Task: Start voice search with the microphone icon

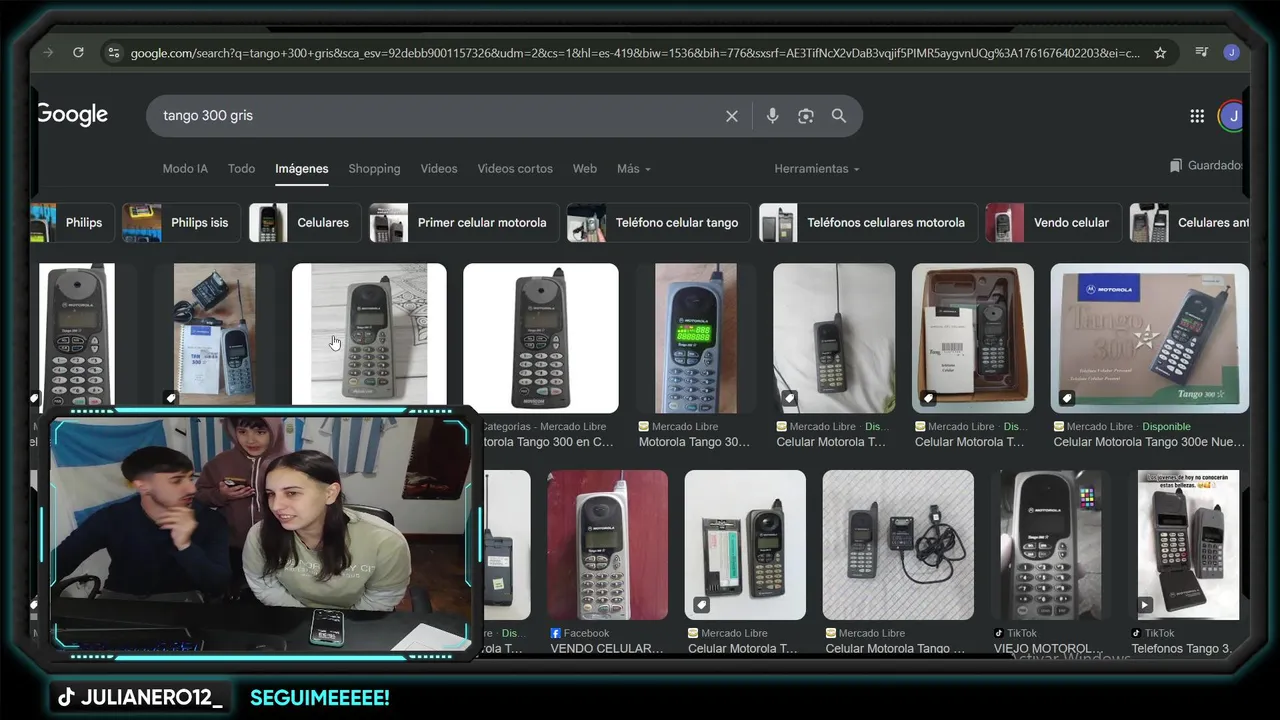Action: pos(772,116)
